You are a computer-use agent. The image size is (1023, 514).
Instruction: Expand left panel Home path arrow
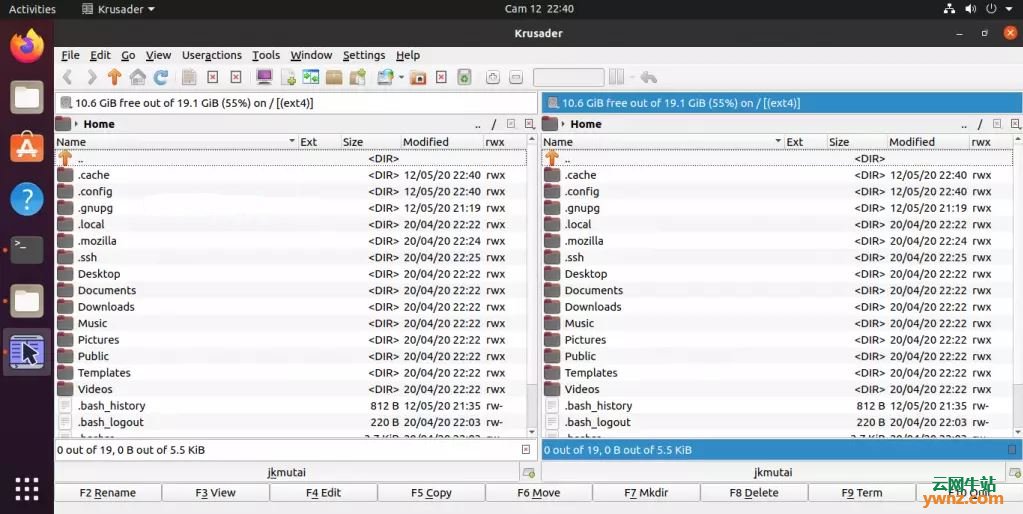pos(76,124)
